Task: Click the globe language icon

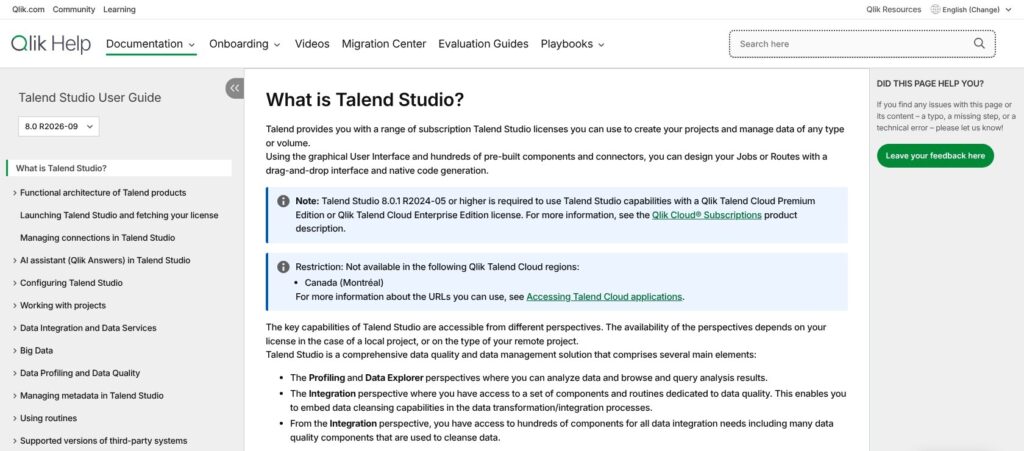Action: pyautogui.click(x=935, y=9)
